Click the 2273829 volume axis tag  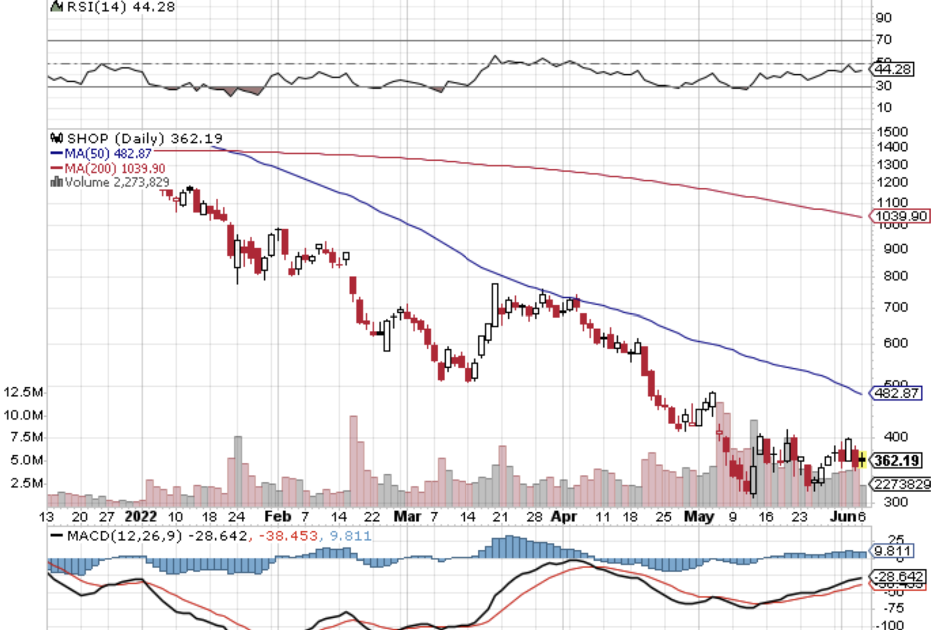[x=901, y=483]
